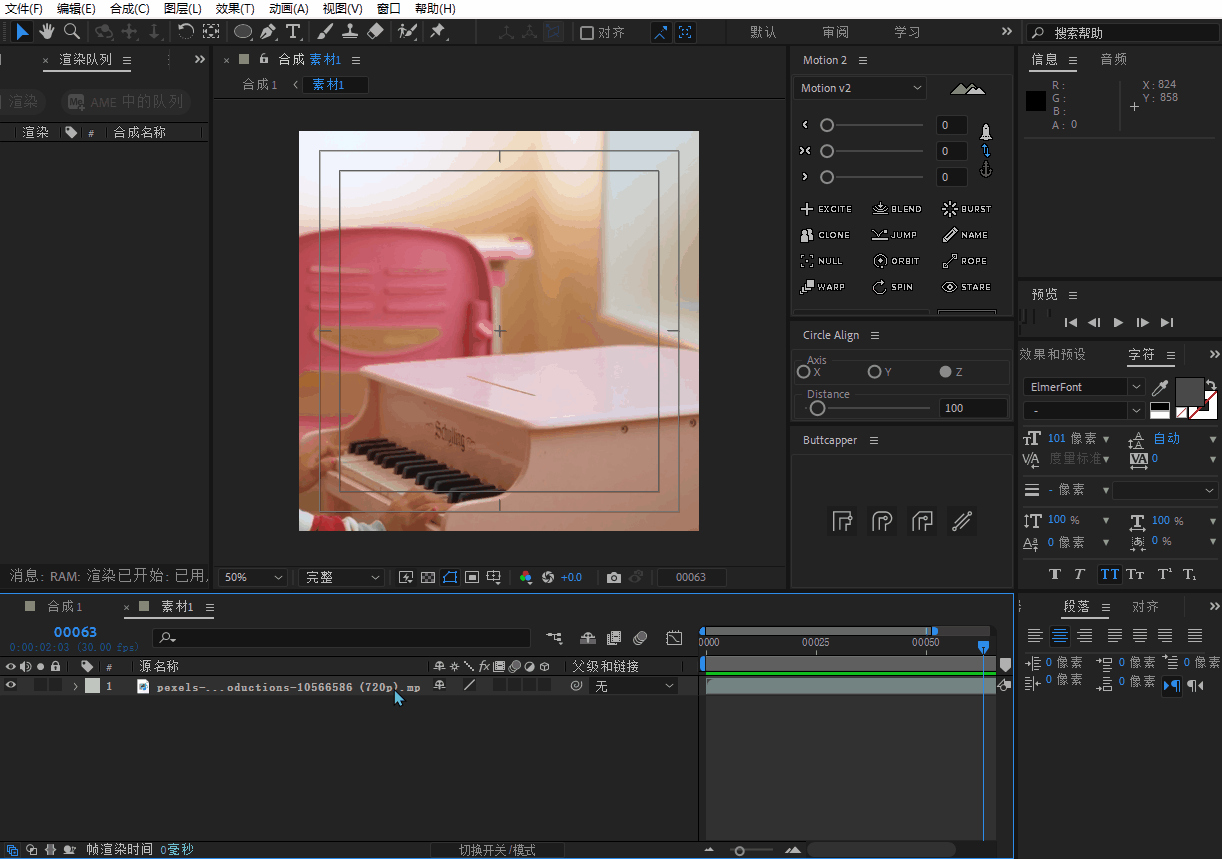Switch to the 学习 workspace
This screenshot has width=1222, height=859.
pyautogui.click(x=907, y=32)
